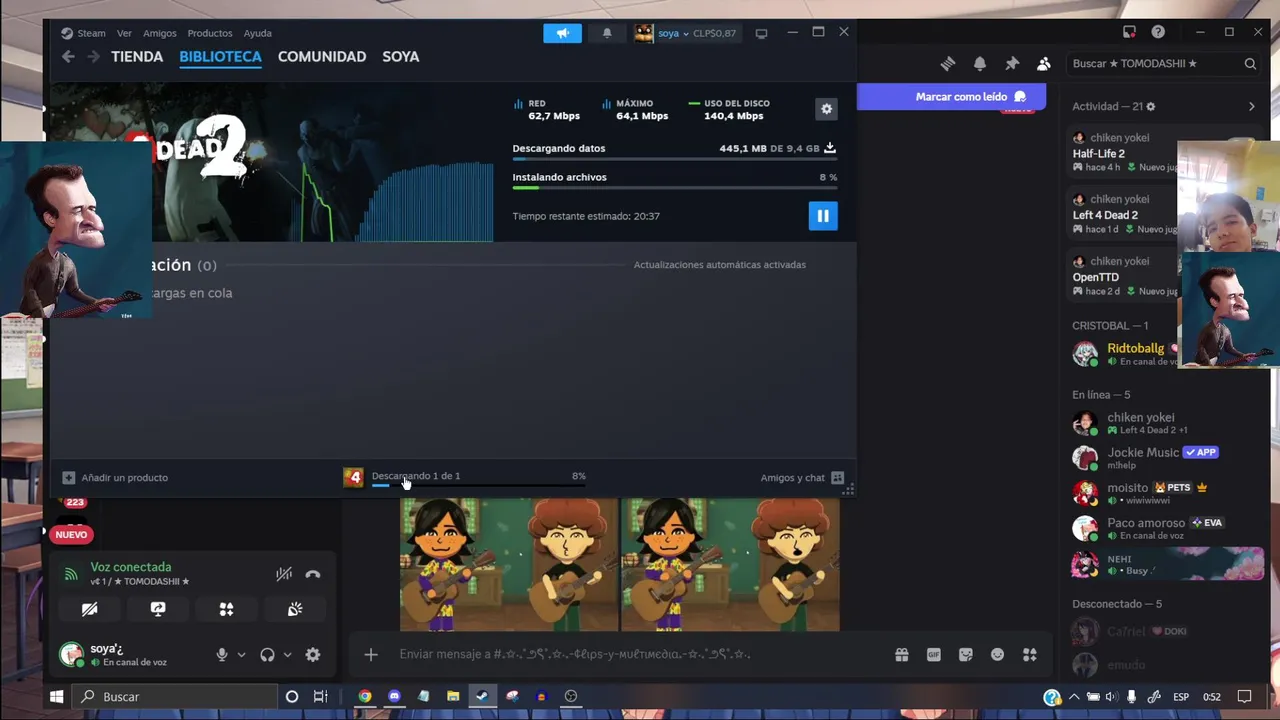1280x720 pixels.
Task: Open Discord notification settings bell
Action: click(980, 64)
